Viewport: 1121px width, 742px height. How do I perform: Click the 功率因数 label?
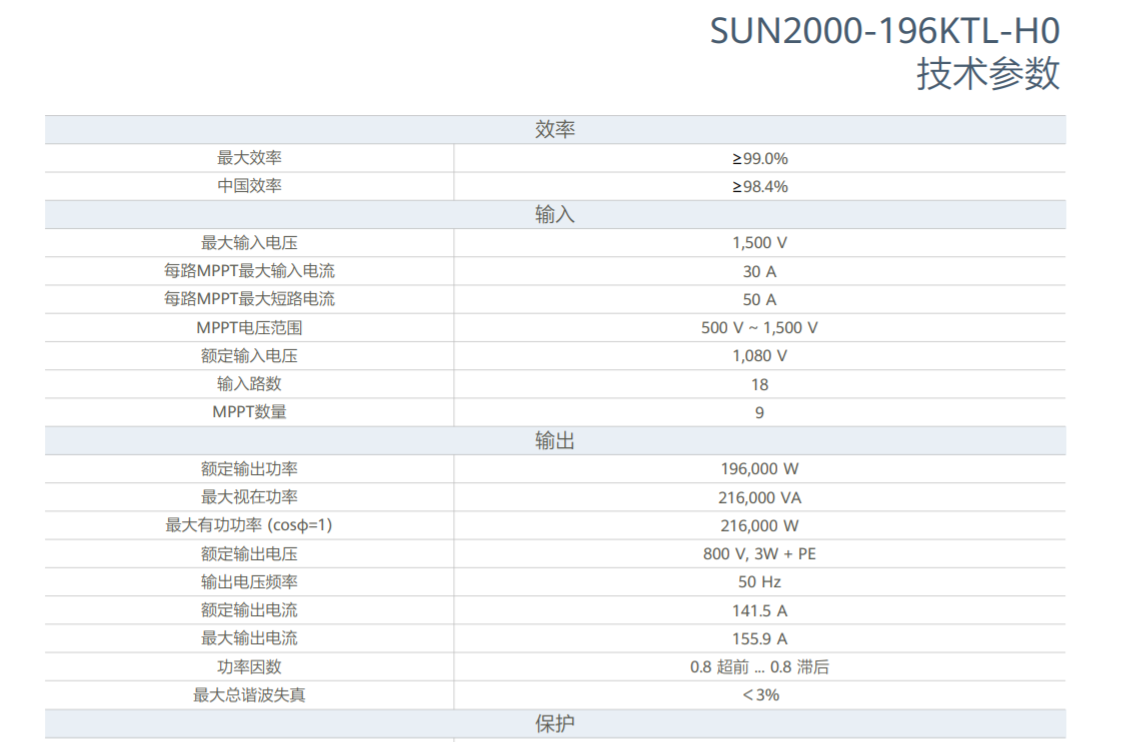click(x=250, y=667)
